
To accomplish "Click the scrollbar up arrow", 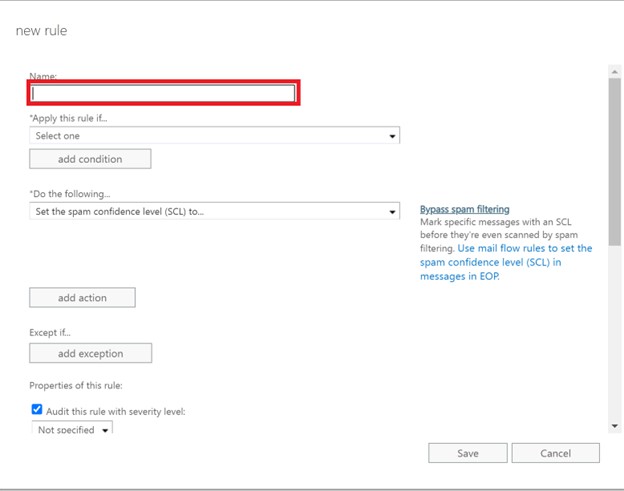I will [x=614, y=72].
